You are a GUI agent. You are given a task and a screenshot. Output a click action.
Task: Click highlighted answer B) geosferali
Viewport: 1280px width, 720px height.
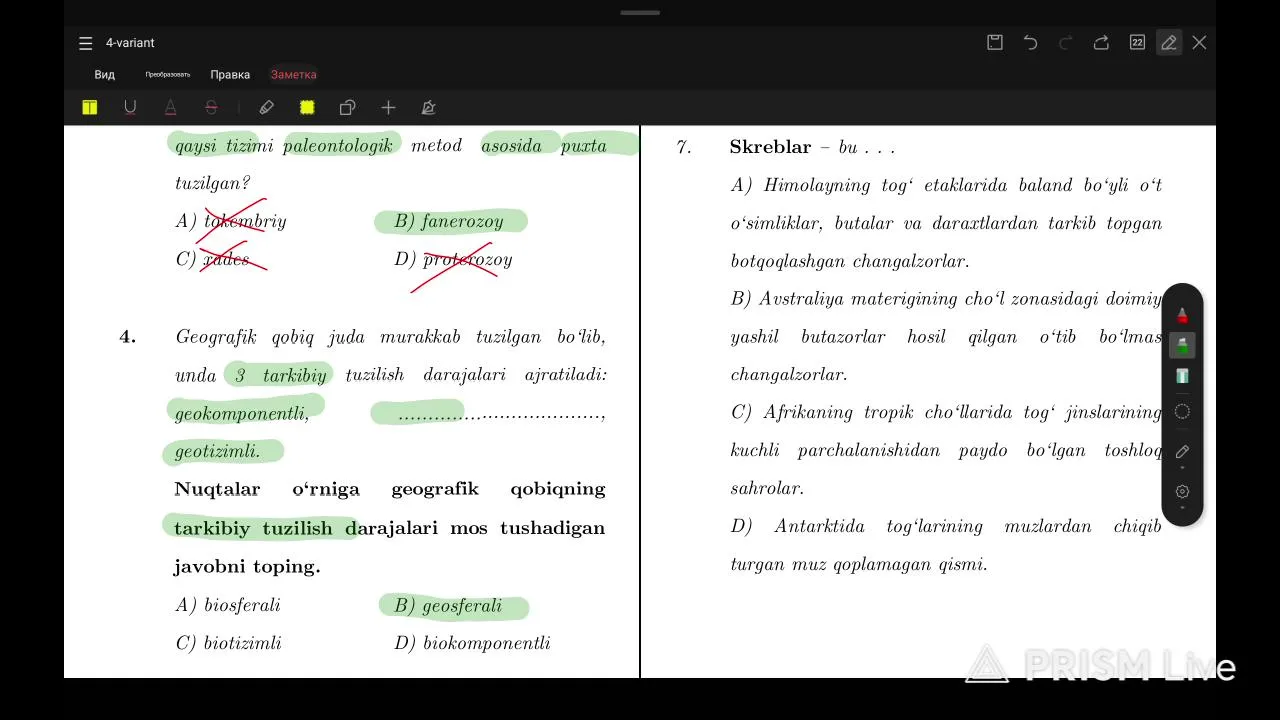click(448, 605)
